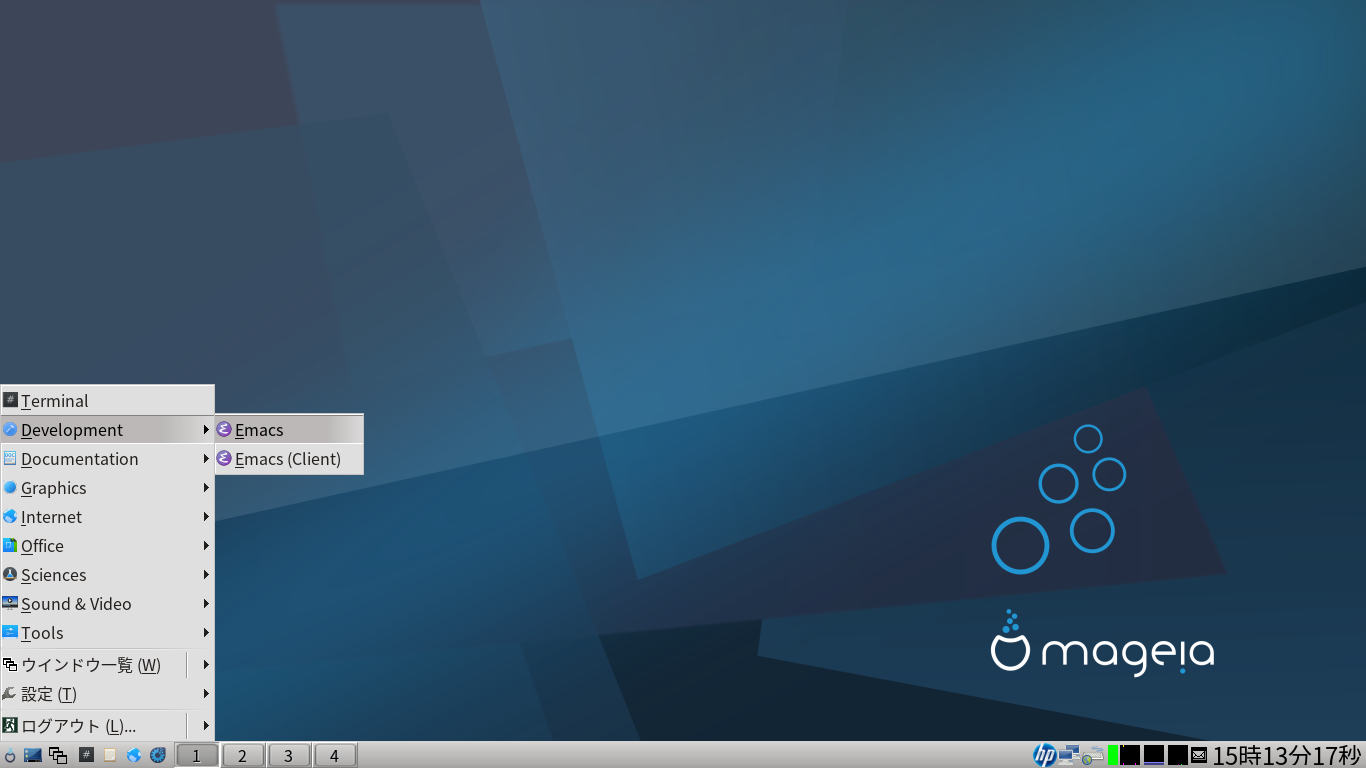Screen dimensions: 1366x768
Task: Click the first black system monitor graph
Action: point(1130,755)
